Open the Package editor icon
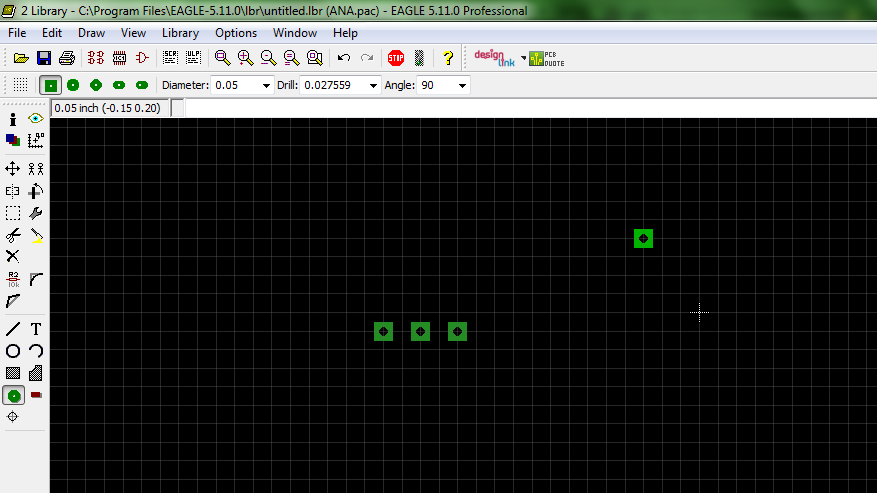This screenshot has height=493, width=877. tap(119, 58)
